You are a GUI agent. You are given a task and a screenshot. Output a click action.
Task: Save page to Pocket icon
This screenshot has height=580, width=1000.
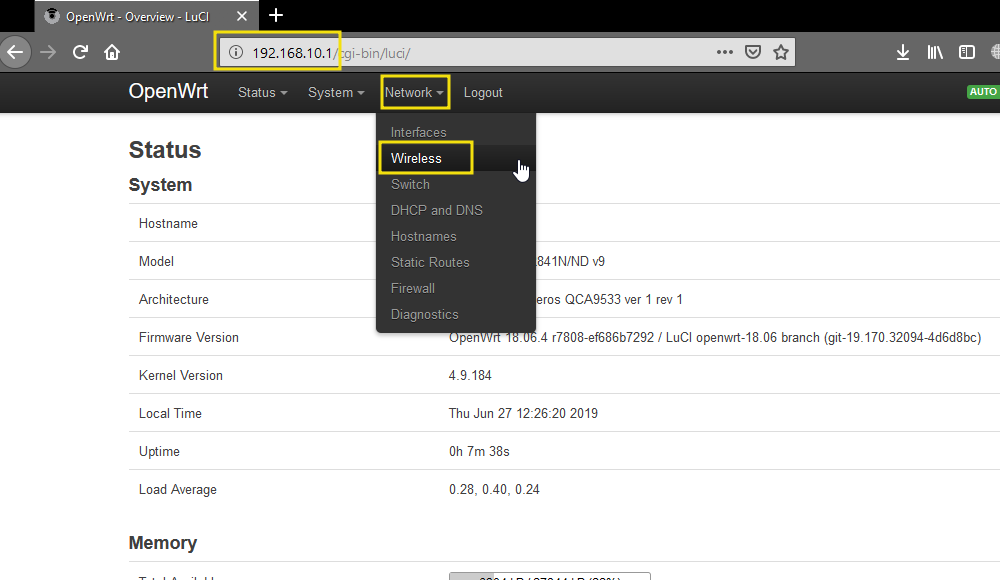(753, 52)
